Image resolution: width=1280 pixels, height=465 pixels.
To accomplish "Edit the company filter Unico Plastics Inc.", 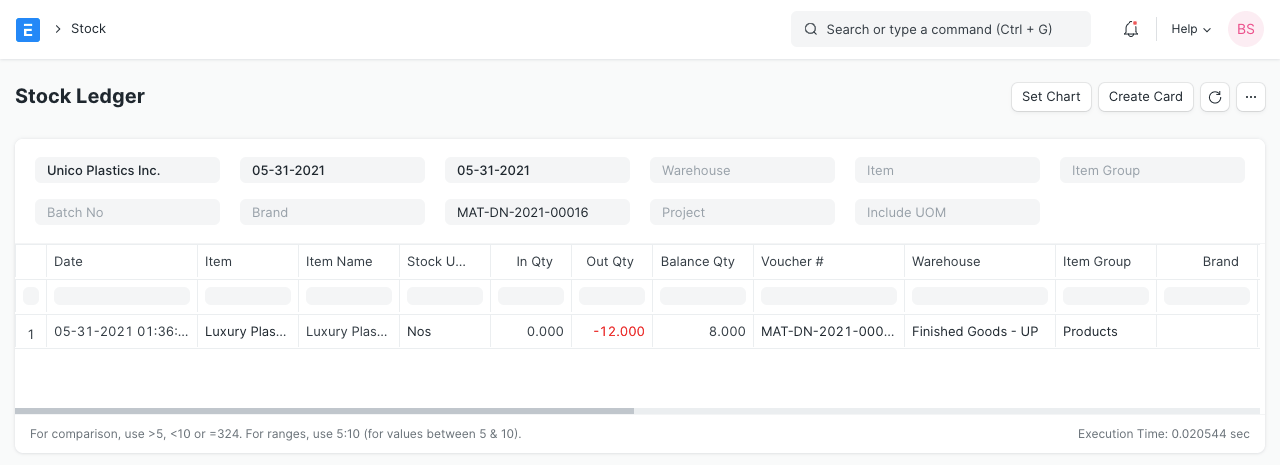I will [x=127, y=170].
